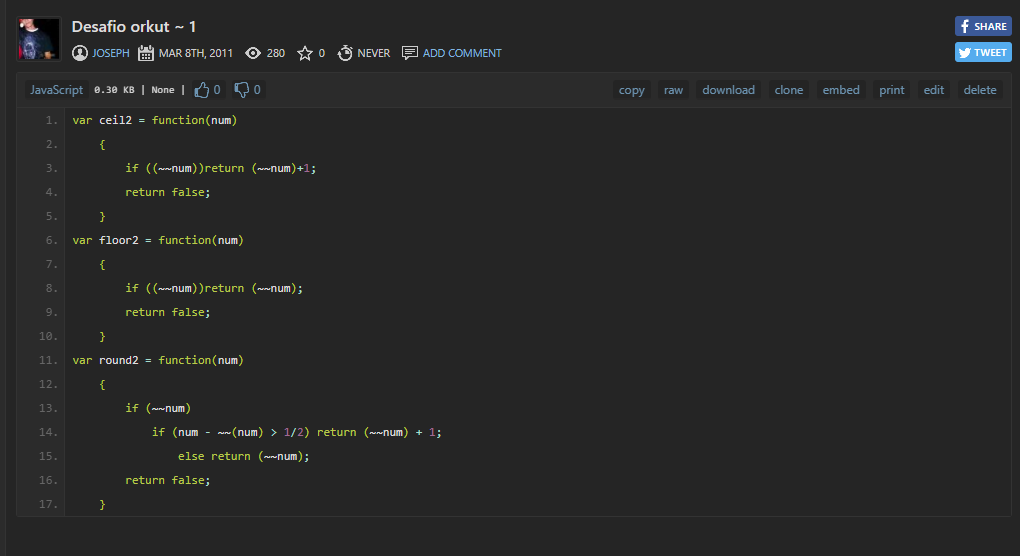Open JOSEPH's profile link
This screenshot has width=1020, height=556.
pos(111,53)
